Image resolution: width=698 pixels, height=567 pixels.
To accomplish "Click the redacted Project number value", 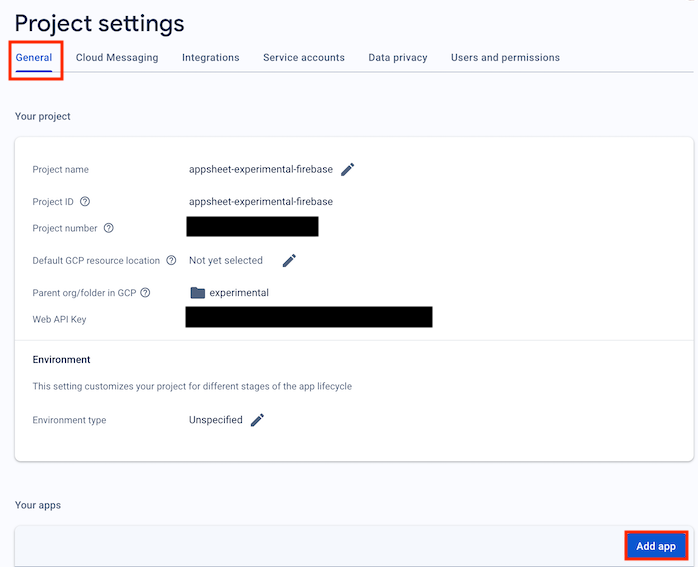I will [x=252, y=227].
